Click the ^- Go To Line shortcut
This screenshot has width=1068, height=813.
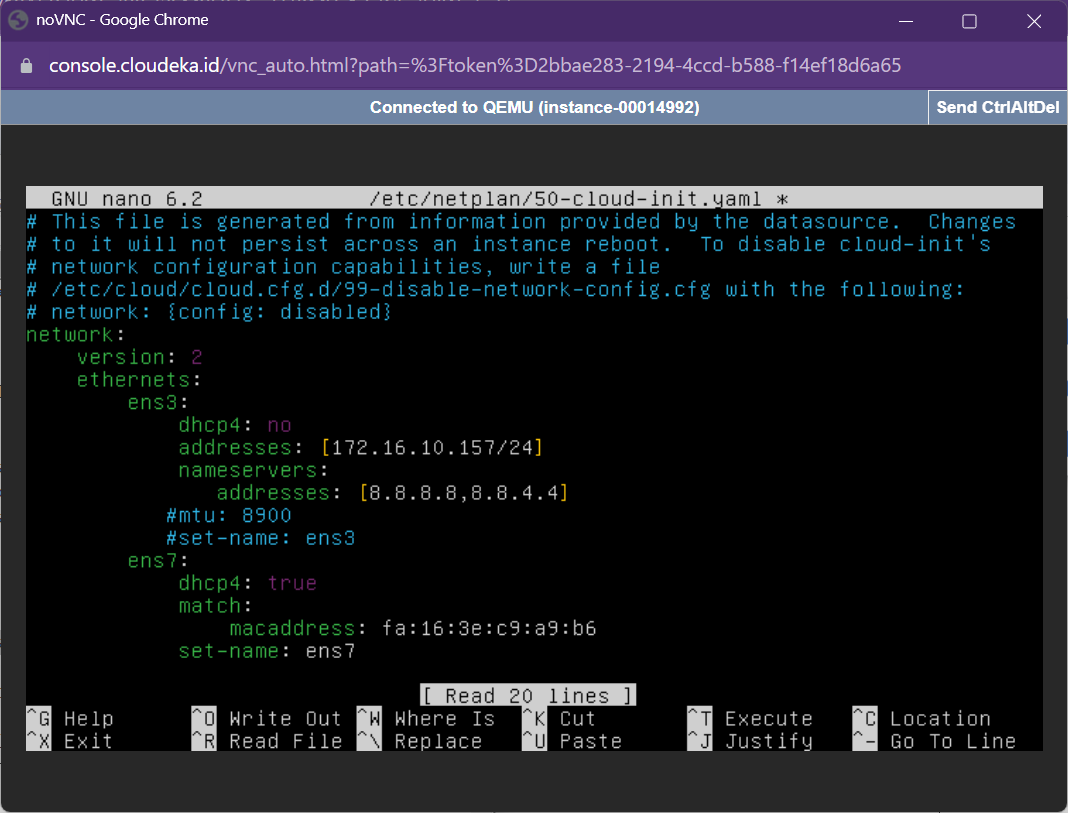934,741
